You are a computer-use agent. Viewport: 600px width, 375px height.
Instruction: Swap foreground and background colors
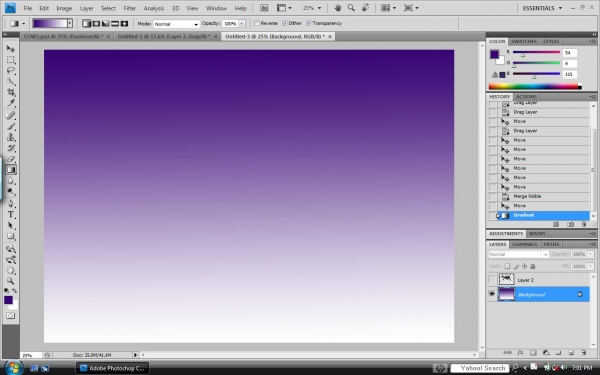(x=15, y=291)
